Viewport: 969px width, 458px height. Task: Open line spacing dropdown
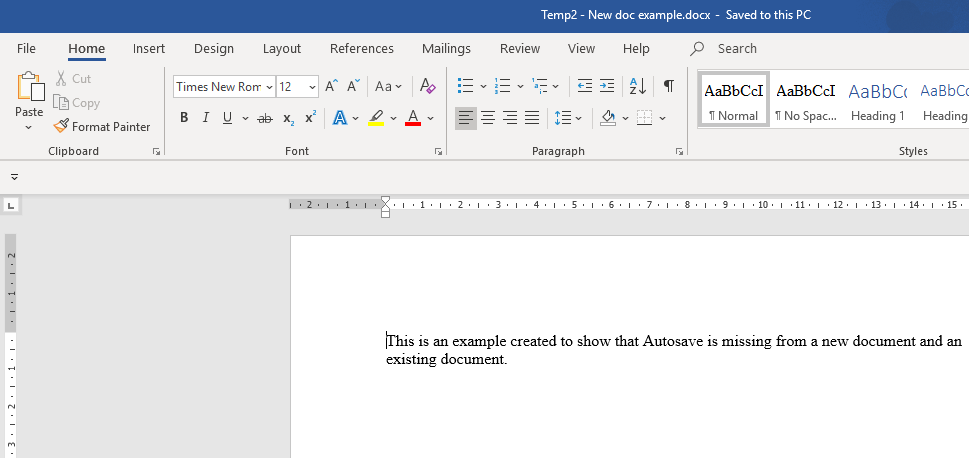tap(568, 117)
